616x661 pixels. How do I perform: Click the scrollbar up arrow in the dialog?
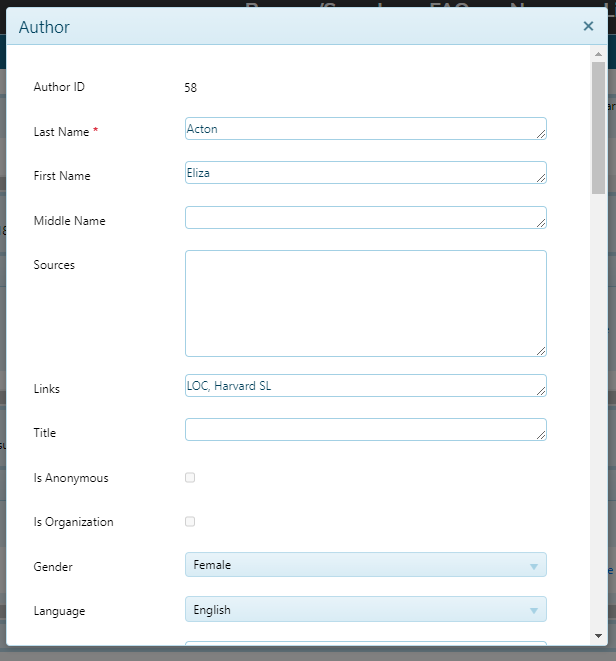pyautogui.click(x=598, y=54)
